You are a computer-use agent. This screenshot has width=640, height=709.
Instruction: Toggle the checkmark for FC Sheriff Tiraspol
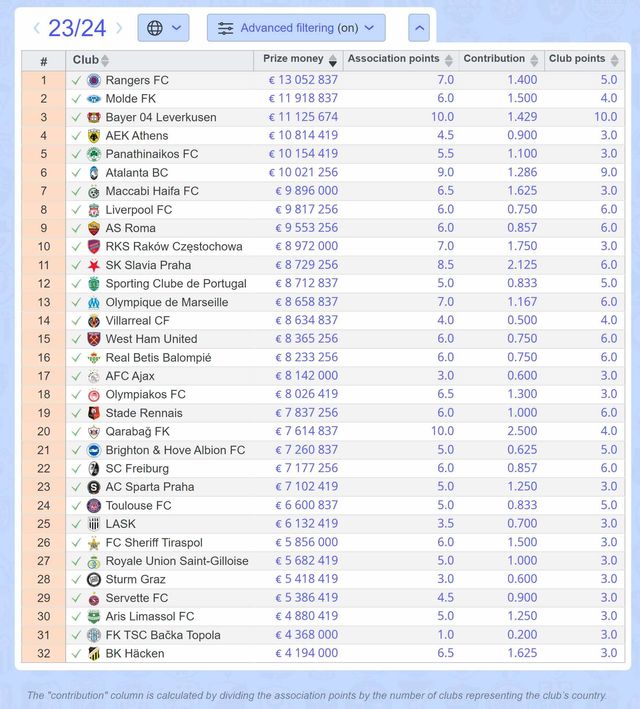click(x=76, y=543)
